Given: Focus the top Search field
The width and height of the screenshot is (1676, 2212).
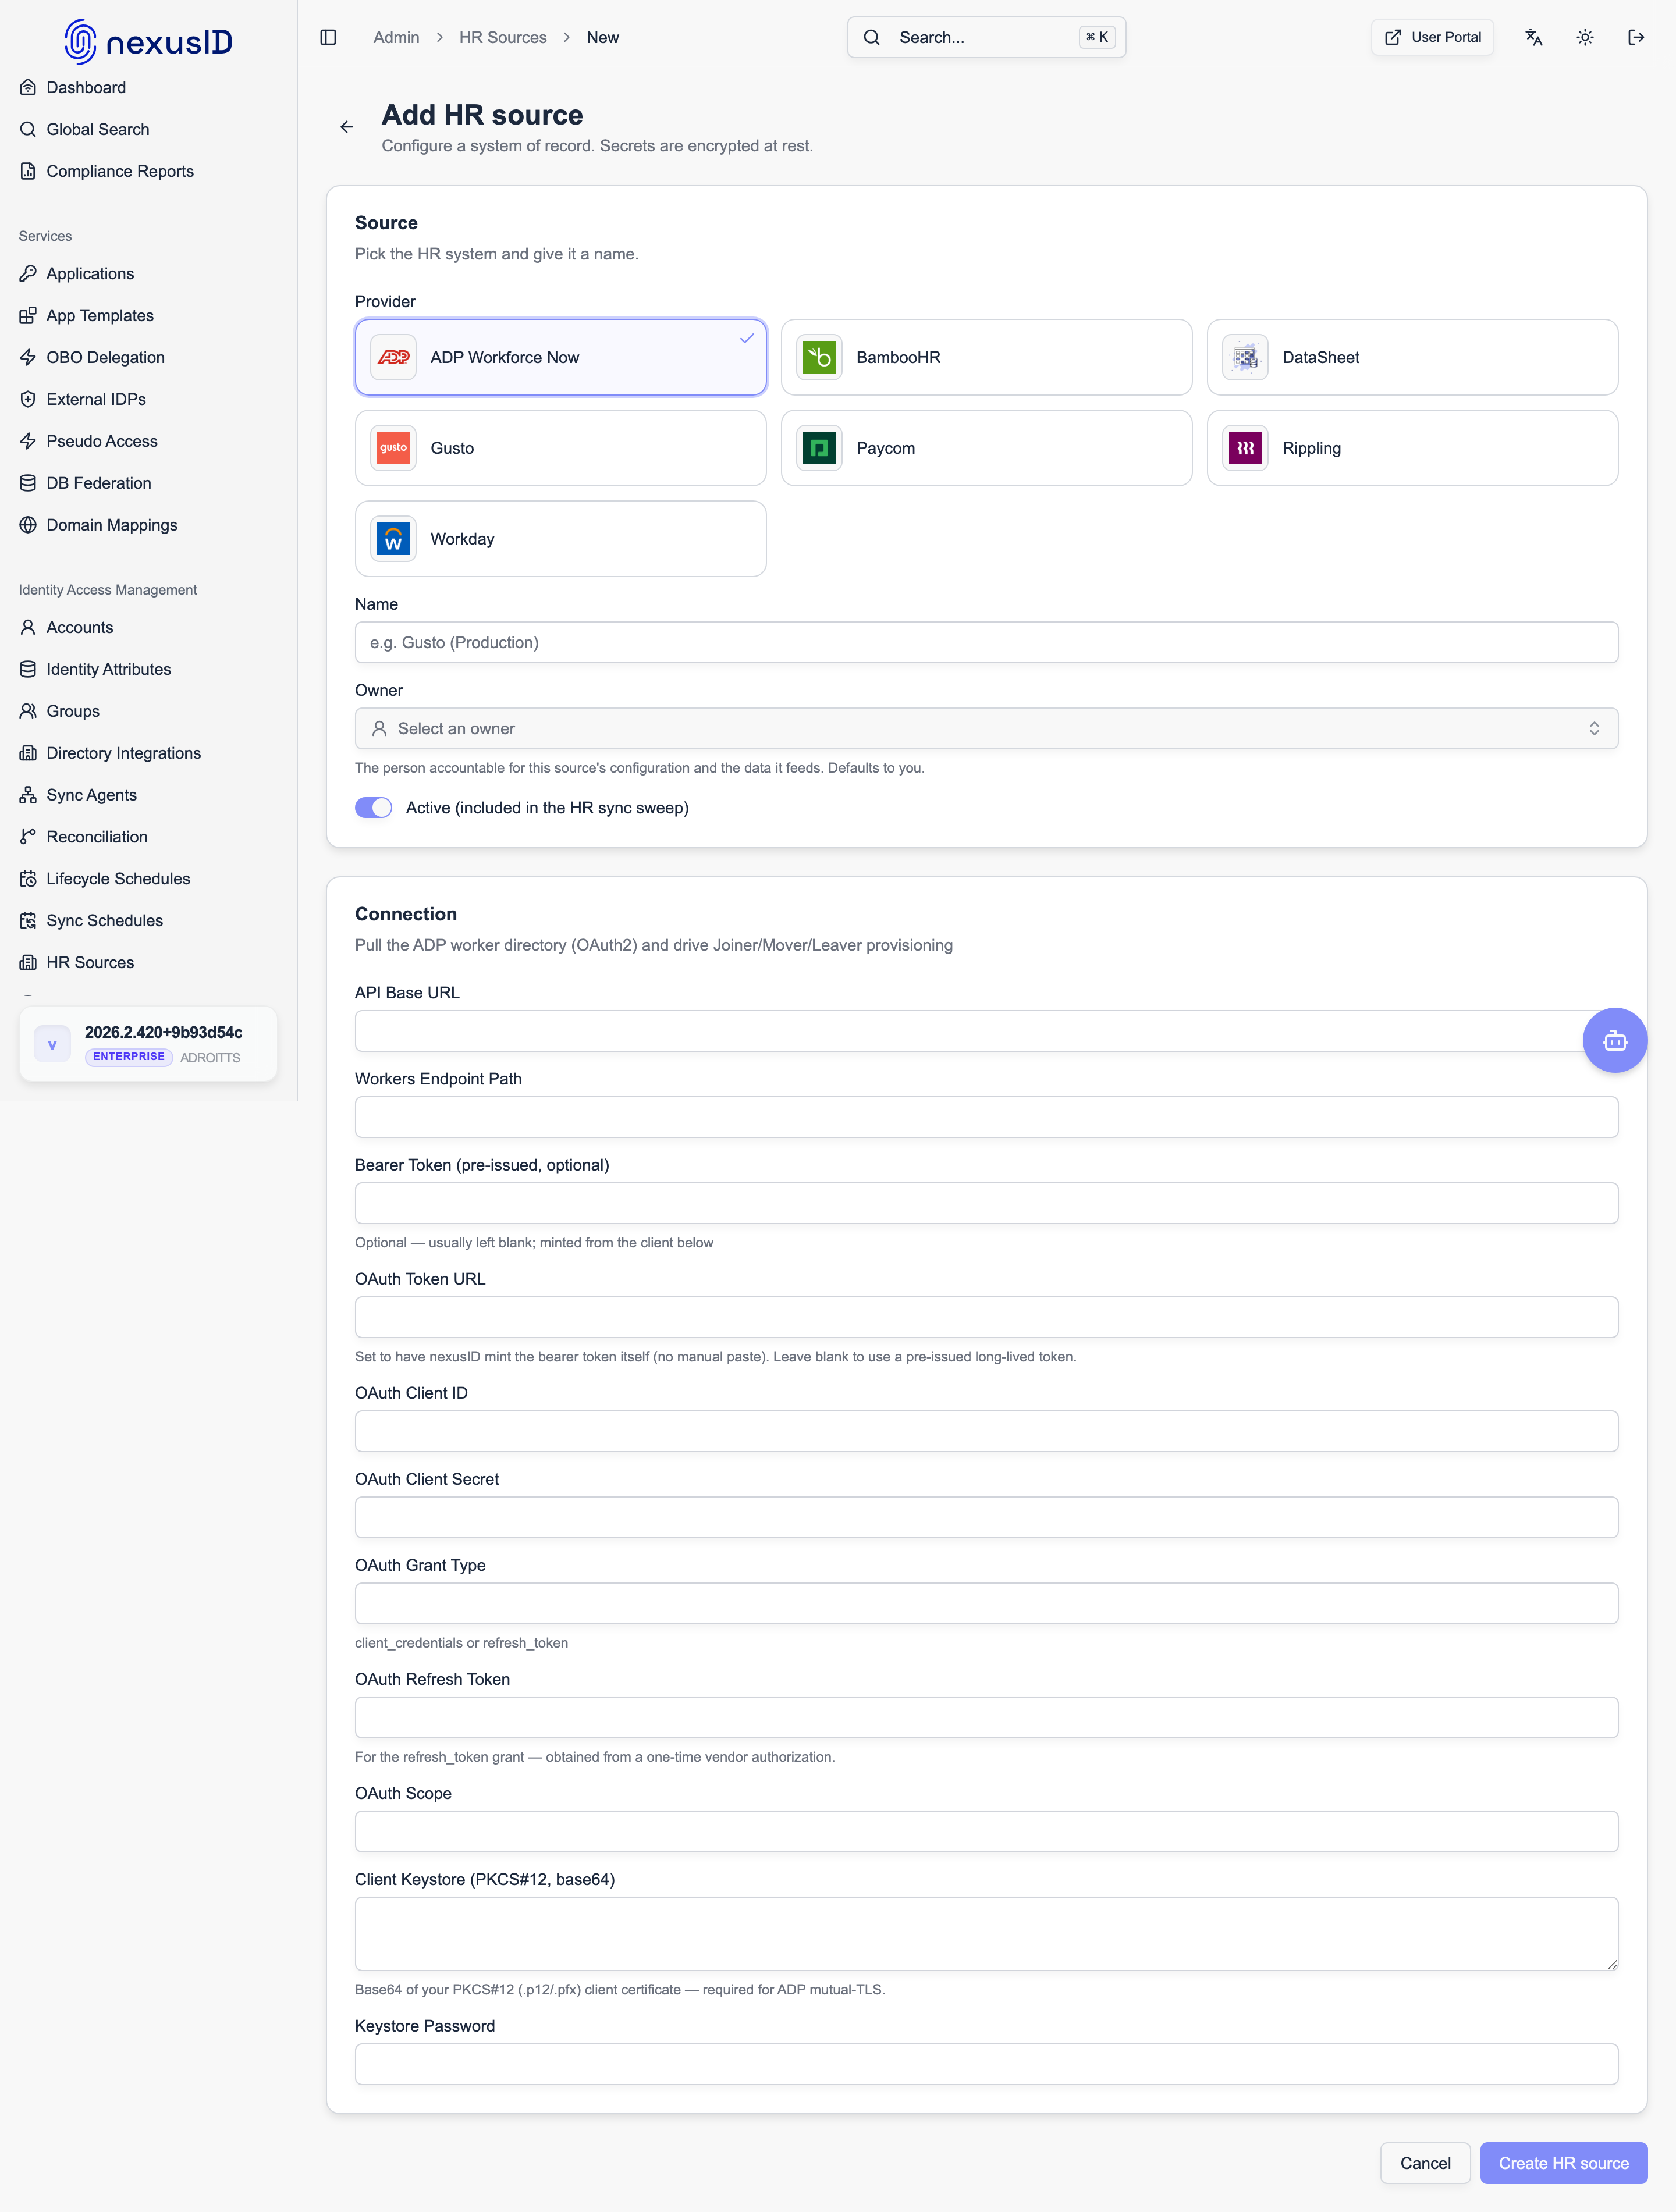Looking at the screenshot, I should point(986,37).
